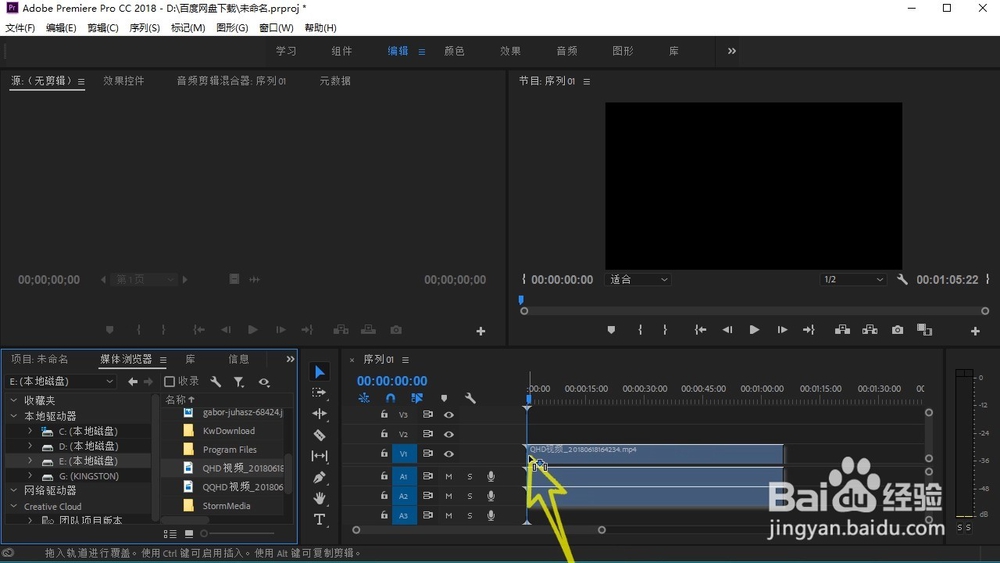The height and width of the screenshot is (563, 1000).
Task: Expand the C: drive node
Action: pos(30,431)
